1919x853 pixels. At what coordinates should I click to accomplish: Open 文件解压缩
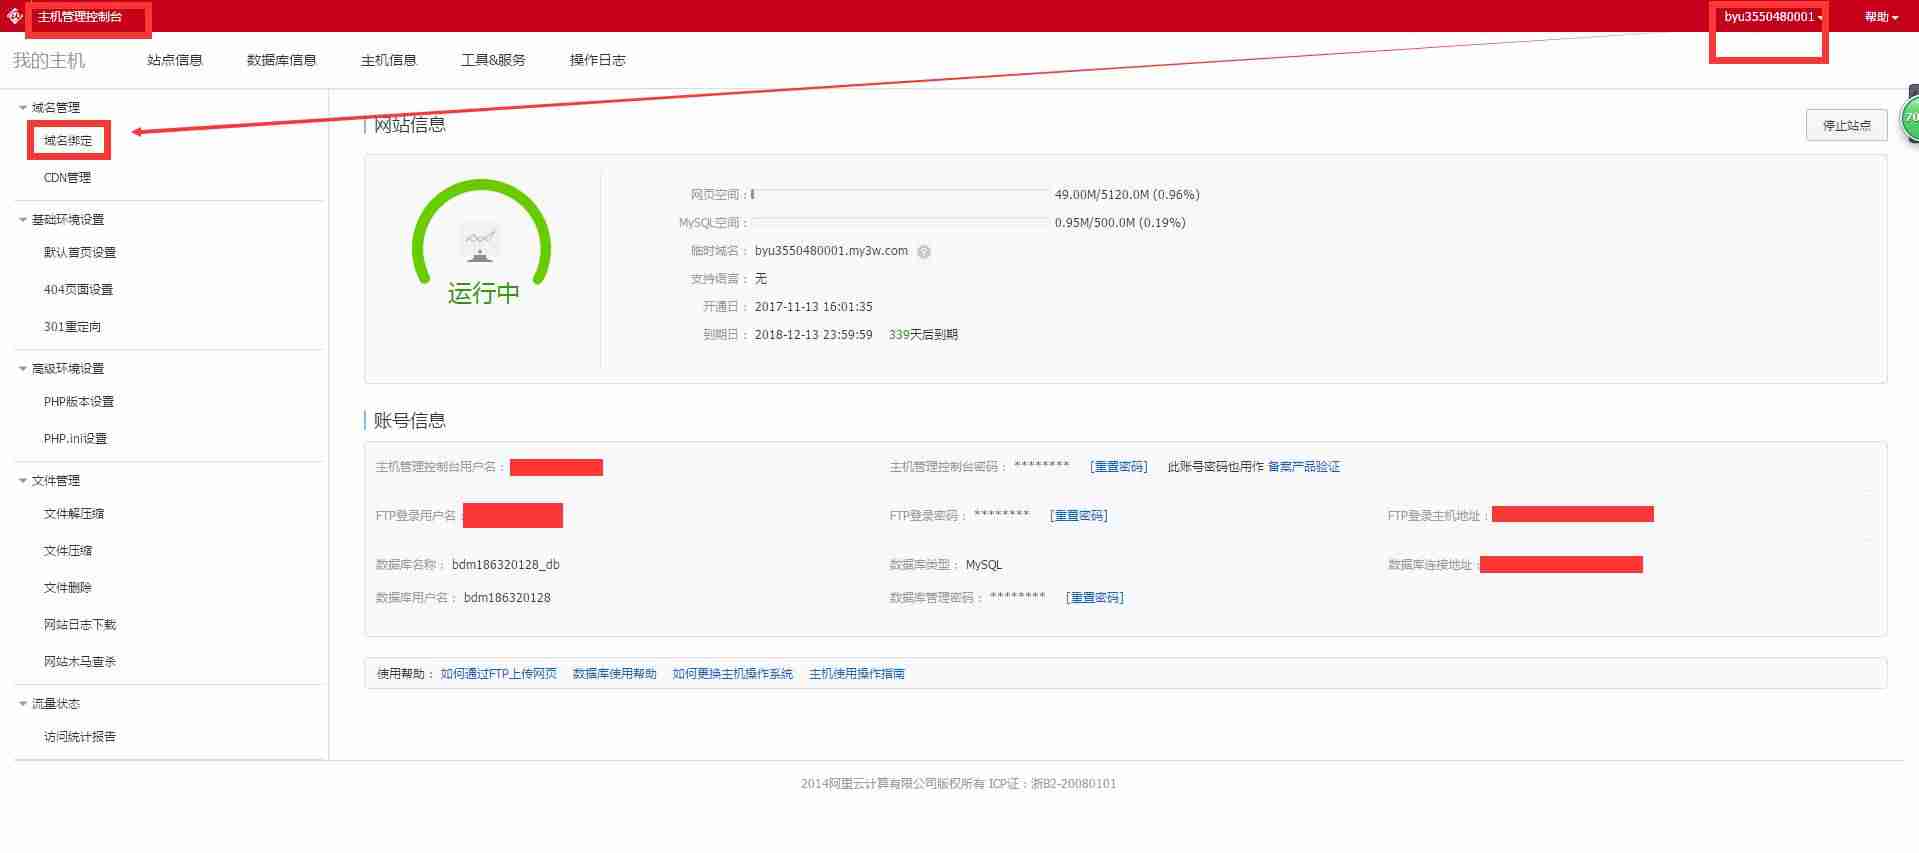tap(74, 513)
